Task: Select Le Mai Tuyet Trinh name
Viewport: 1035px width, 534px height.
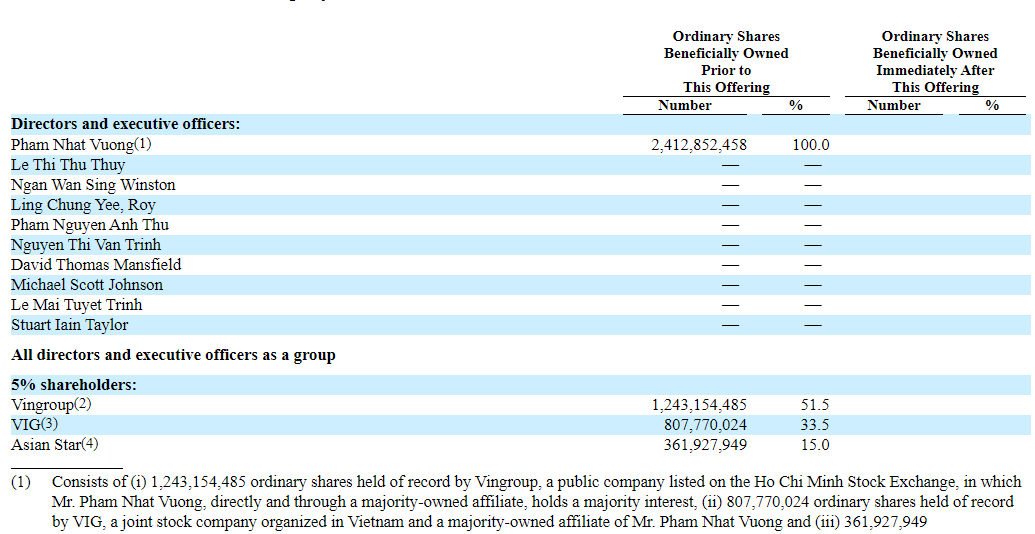Action: pyautogui.click(x=77, y=305)
